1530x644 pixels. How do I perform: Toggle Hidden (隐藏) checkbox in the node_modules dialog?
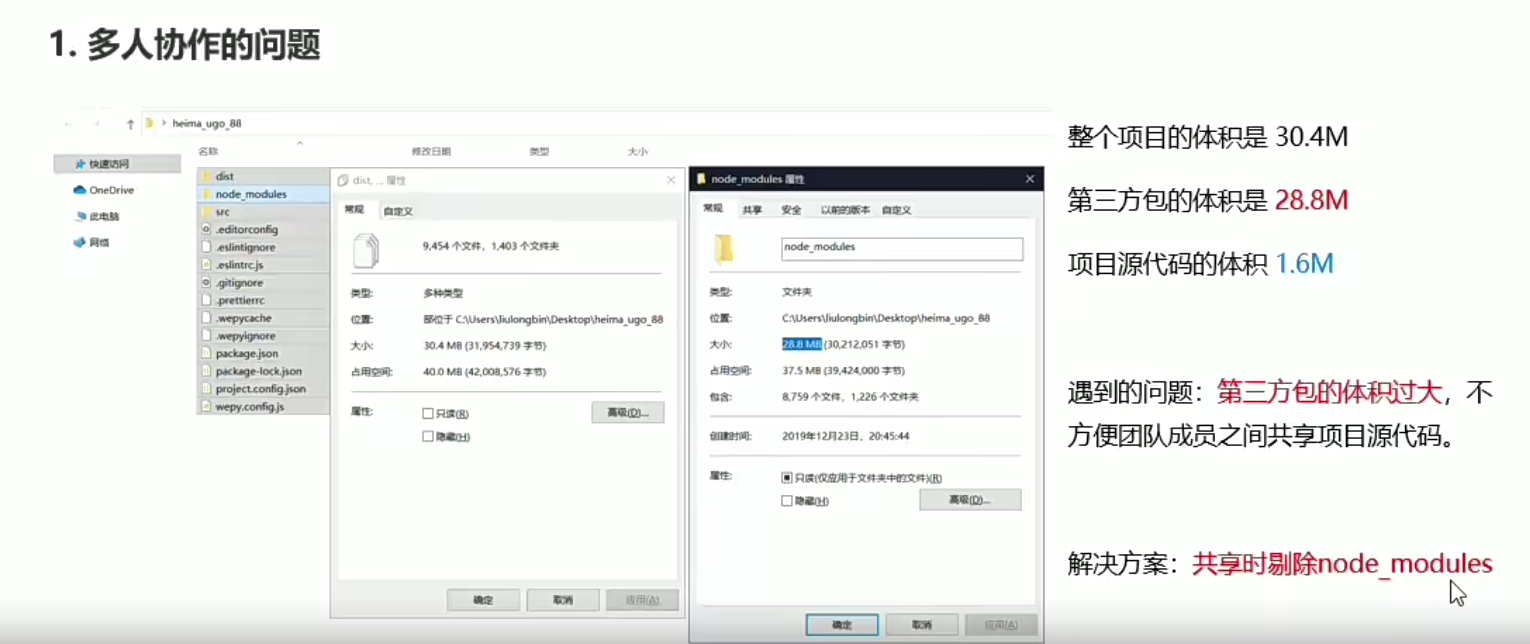tap(786, 500)
